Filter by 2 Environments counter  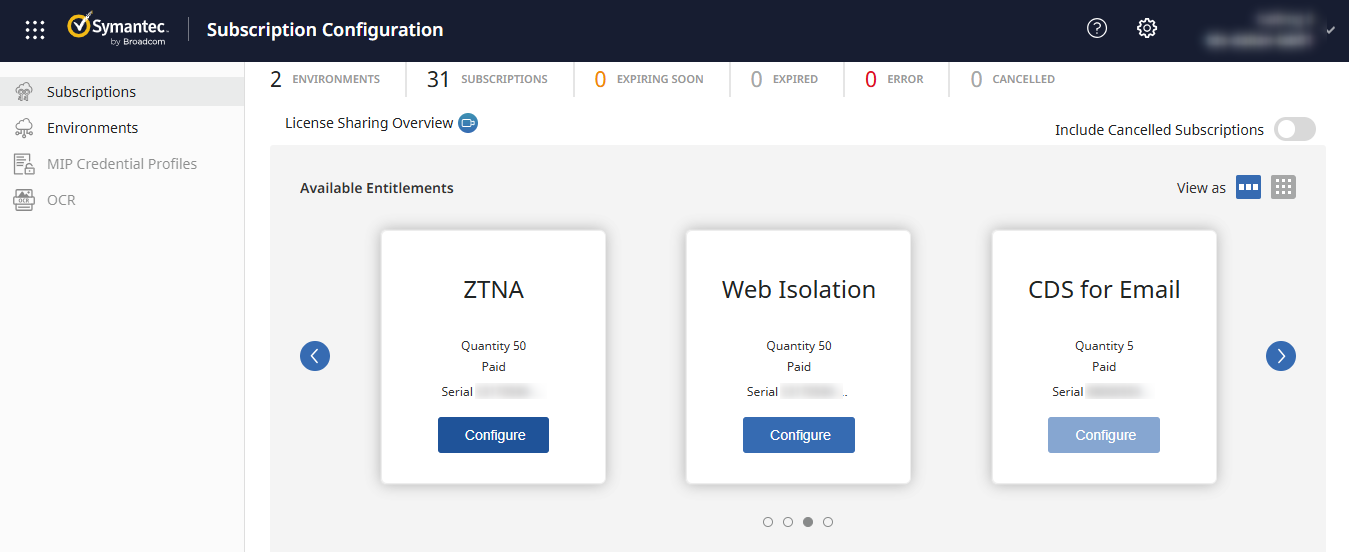pyautogui.click(x=325, y=79)
